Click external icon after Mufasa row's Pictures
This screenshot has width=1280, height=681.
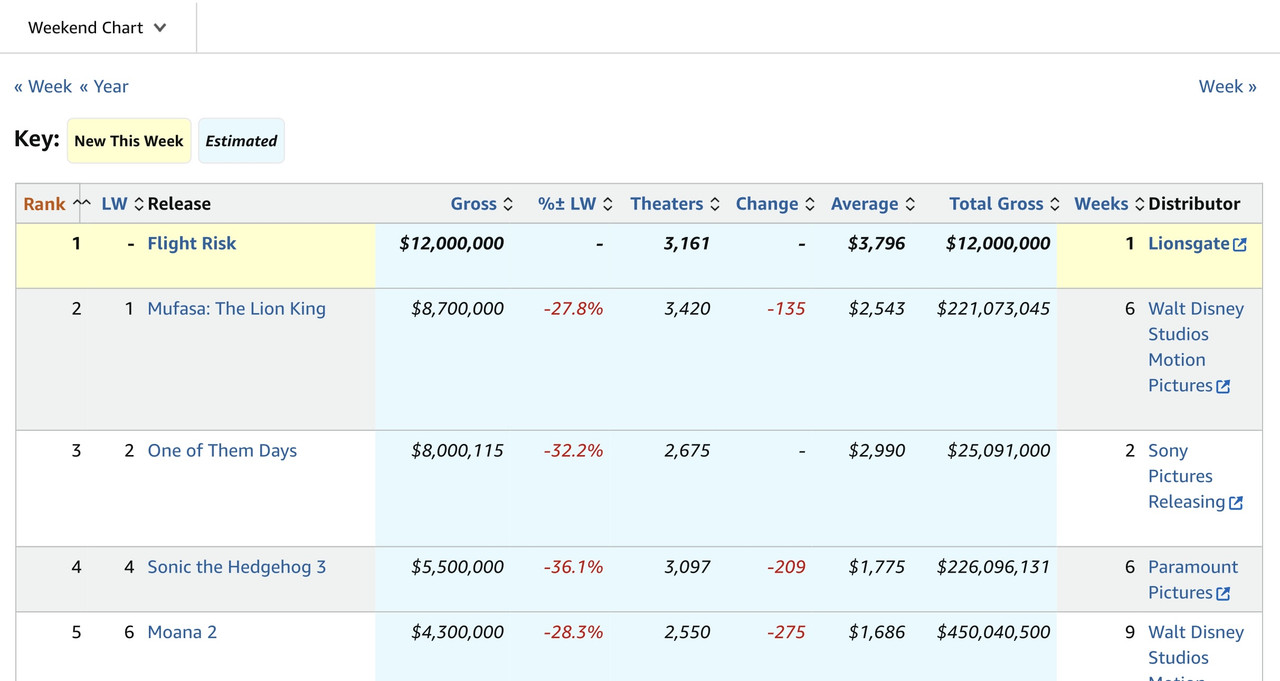[1223, 387]
